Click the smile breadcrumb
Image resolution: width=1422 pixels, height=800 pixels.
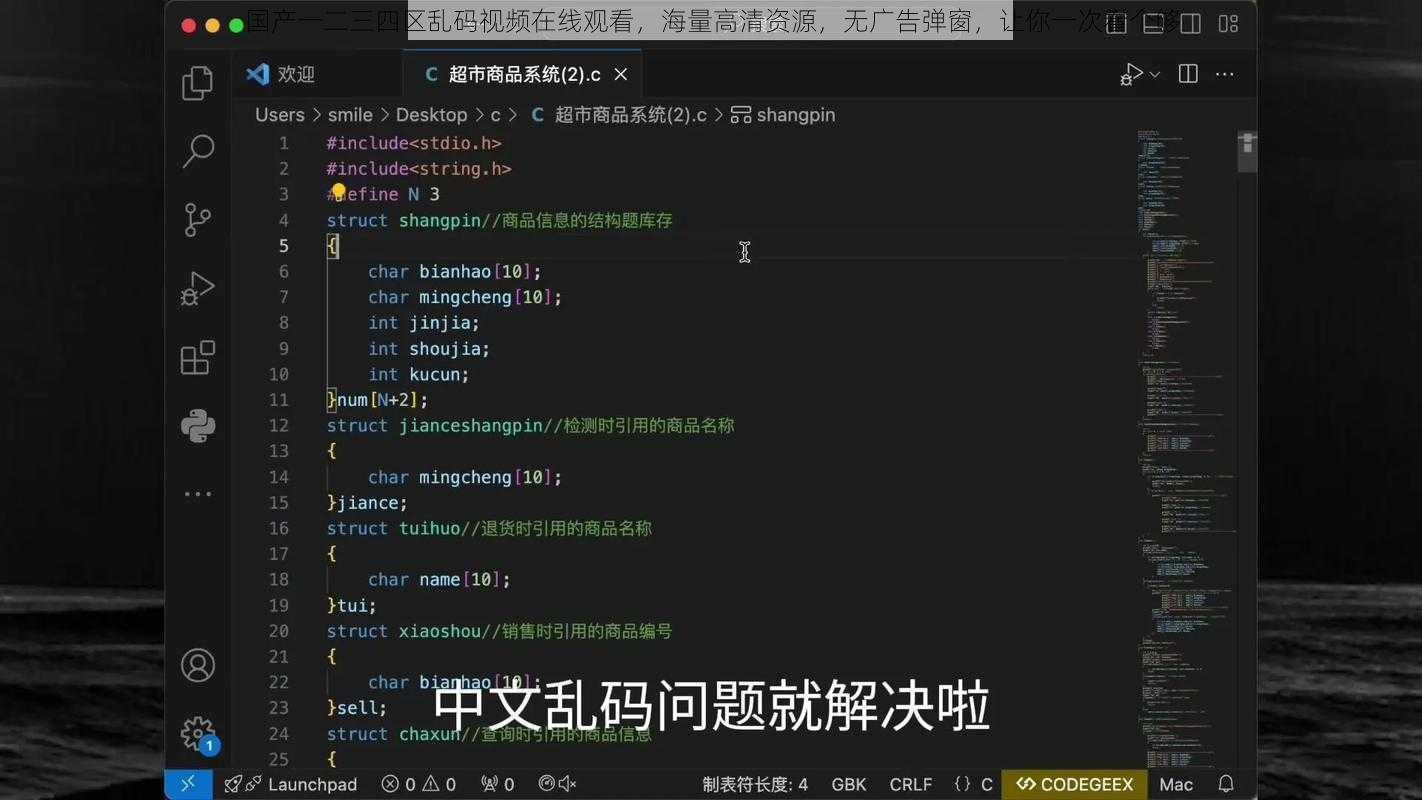pos(350,115)
